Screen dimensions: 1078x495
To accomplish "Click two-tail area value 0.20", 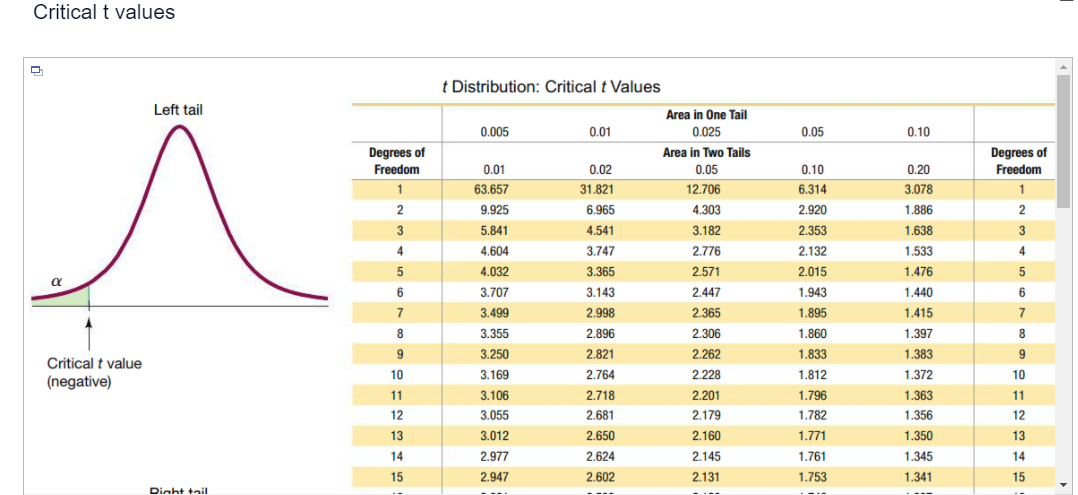I will [918, 170].
